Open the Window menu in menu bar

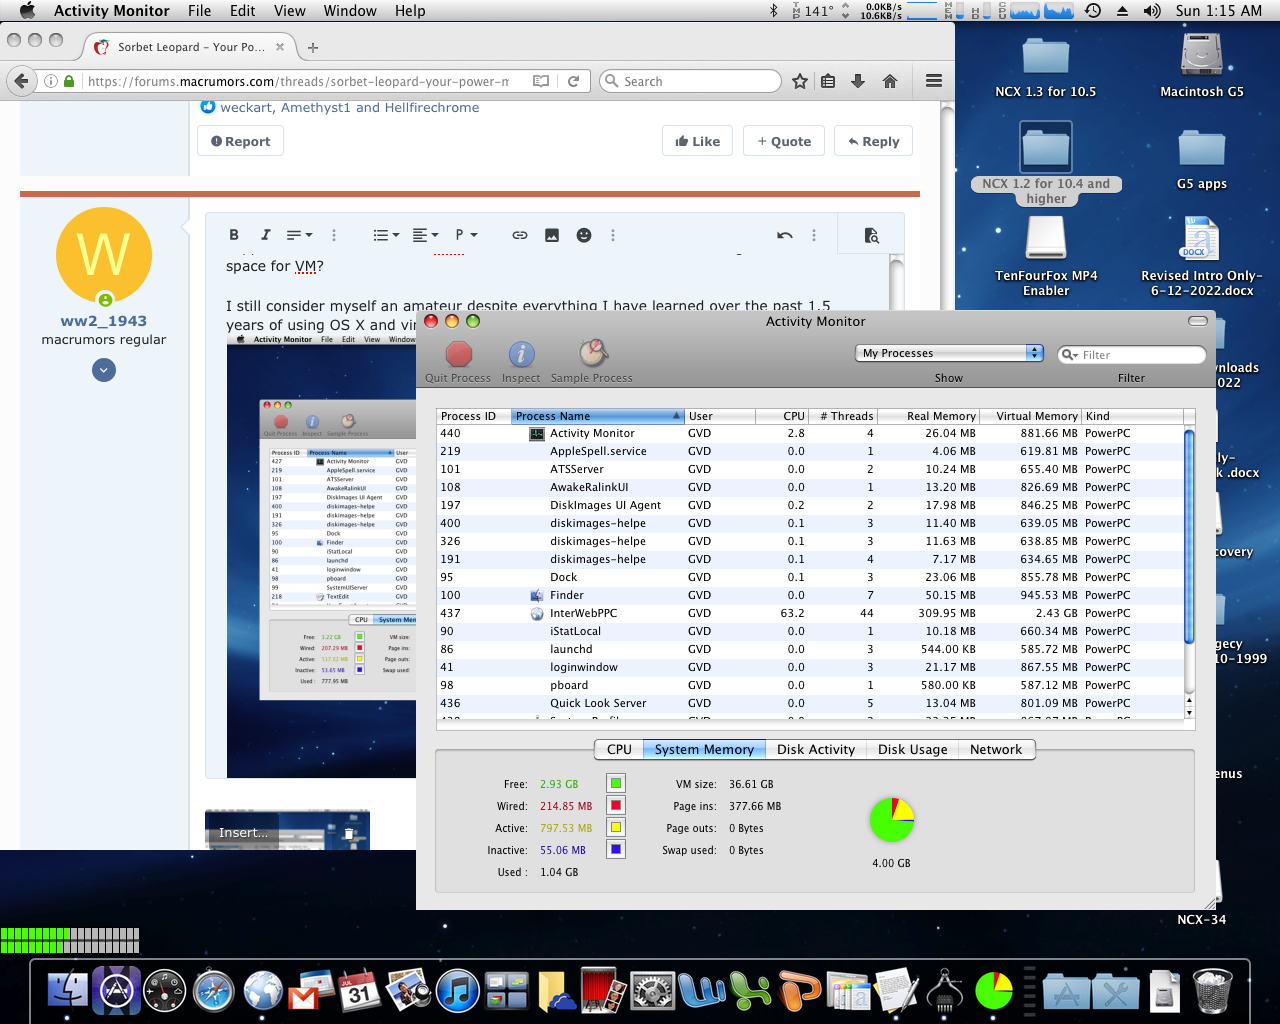pyautogui.click(x=350, y=11)
